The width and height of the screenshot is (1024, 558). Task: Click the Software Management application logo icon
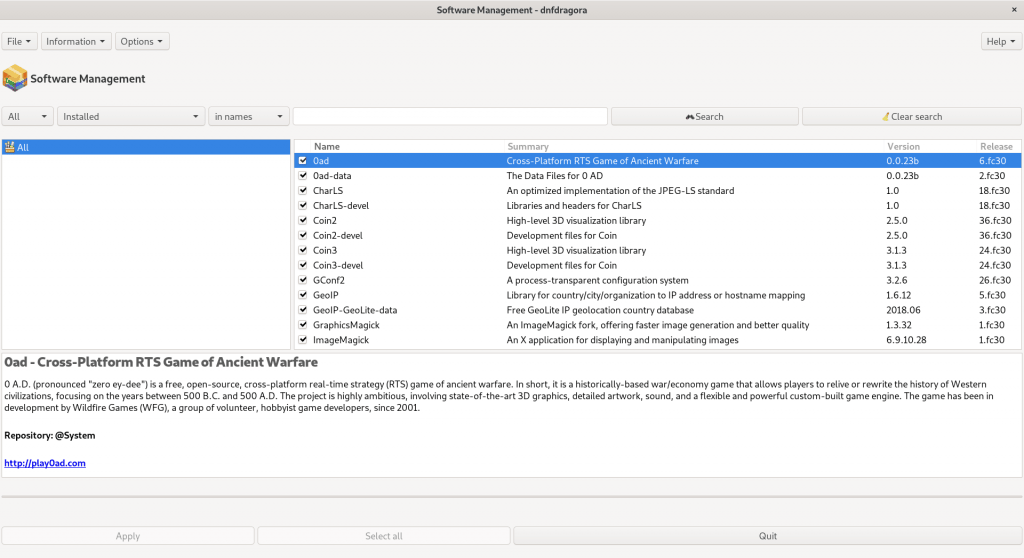[x=15, y=78]
